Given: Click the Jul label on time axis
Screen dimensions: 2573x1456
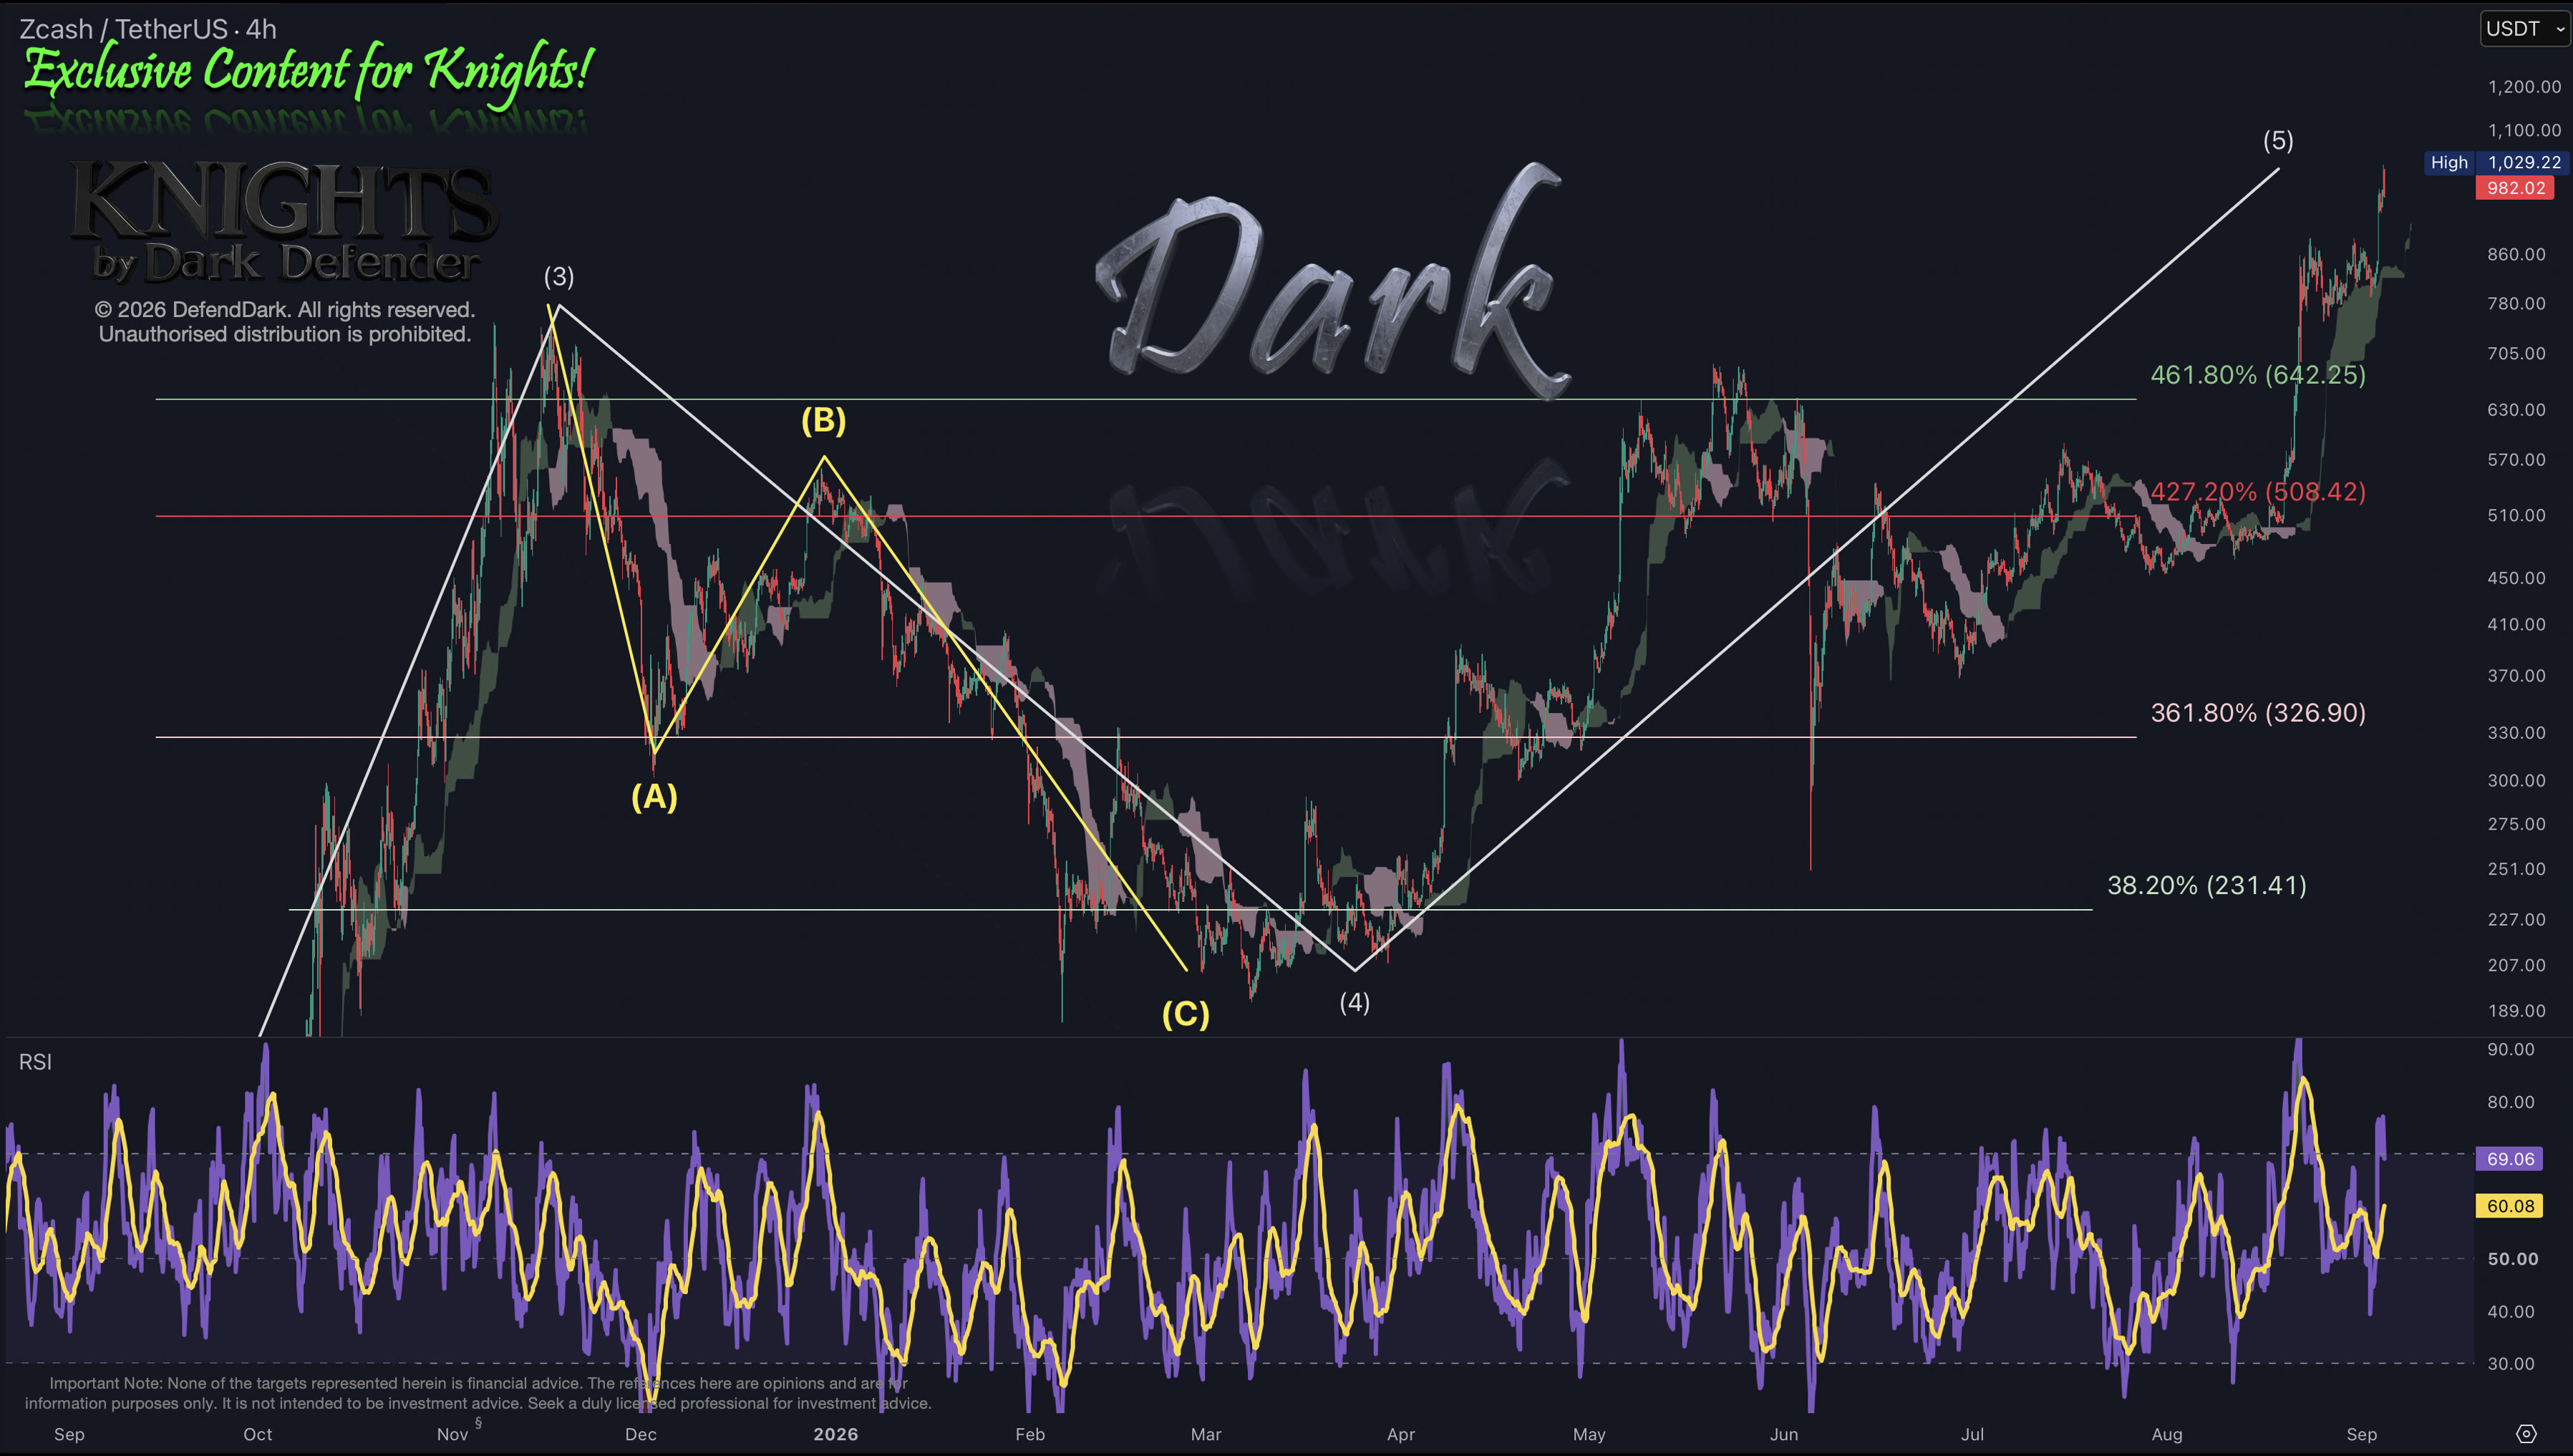Looking at the screenshot, I should [1972, 1434].
